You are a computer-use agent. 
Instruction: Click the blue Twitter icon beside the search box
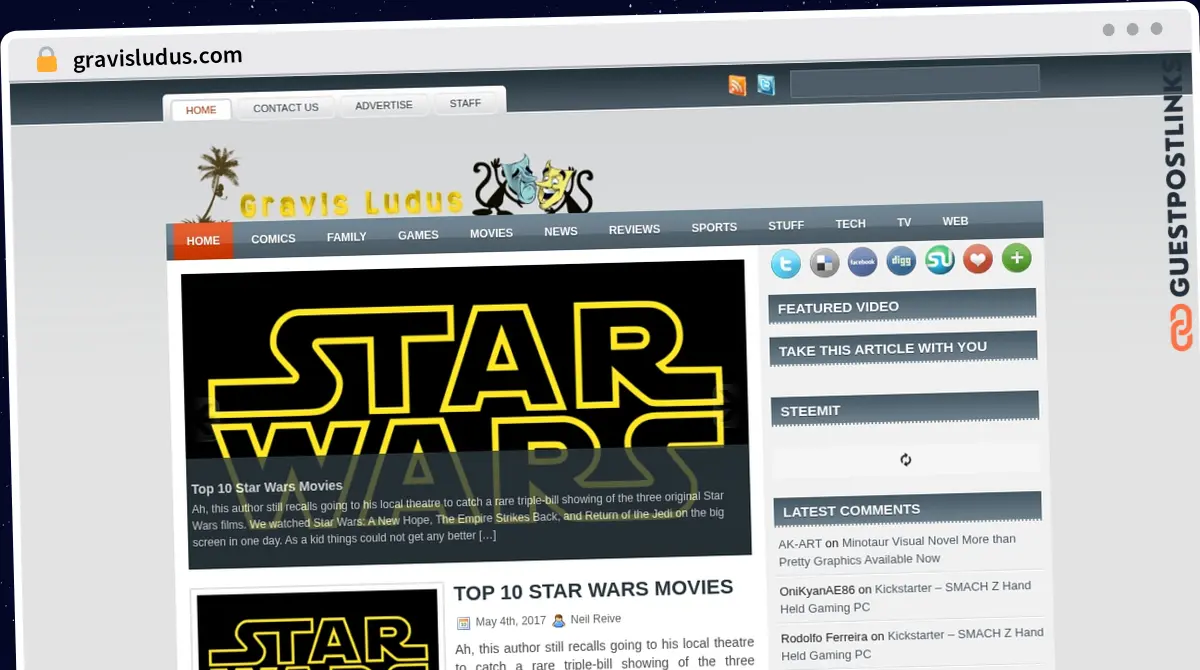(766, 86)
